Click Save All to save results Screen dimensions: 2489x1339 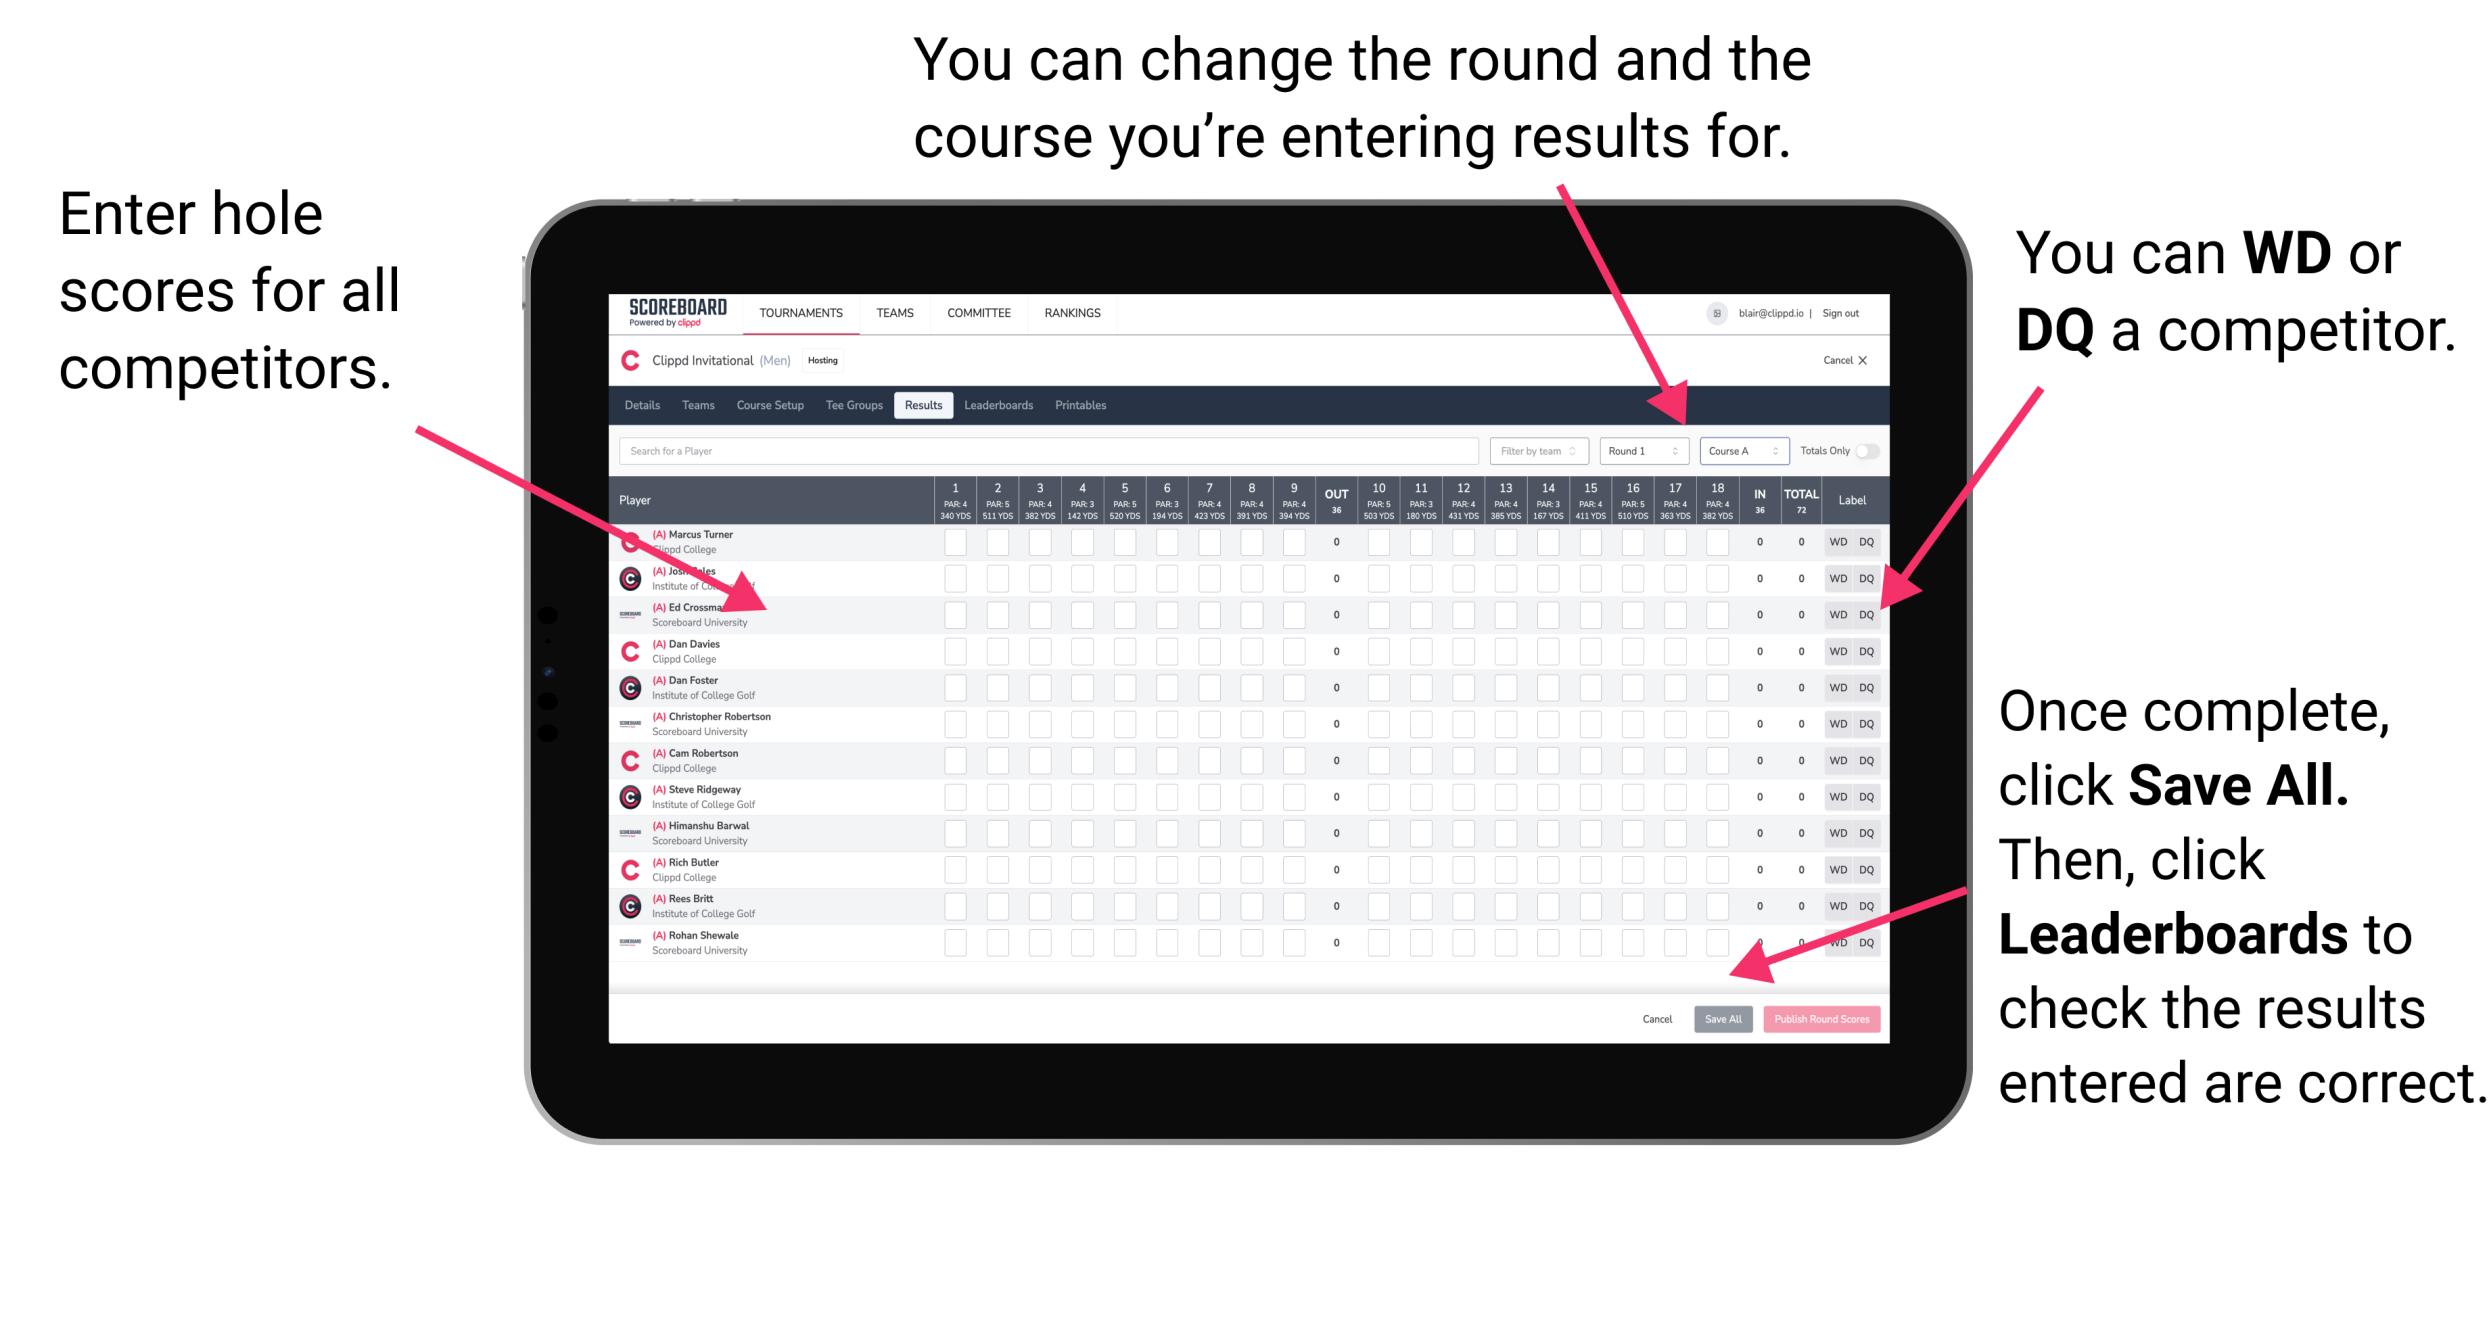tap(1721, 1019)
